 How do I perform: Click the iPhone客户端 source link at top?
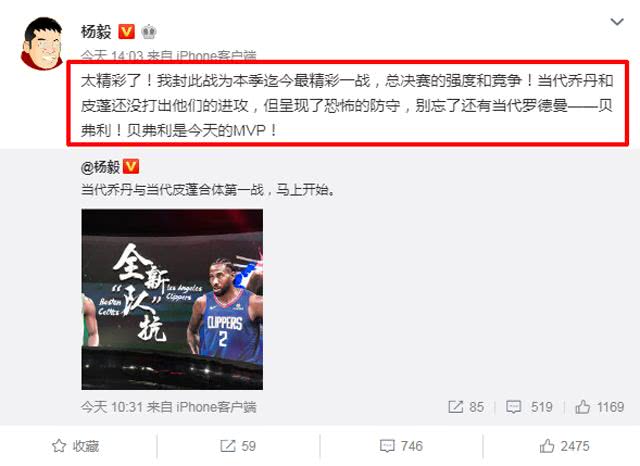pyautogui.click(x=216, y=55)
